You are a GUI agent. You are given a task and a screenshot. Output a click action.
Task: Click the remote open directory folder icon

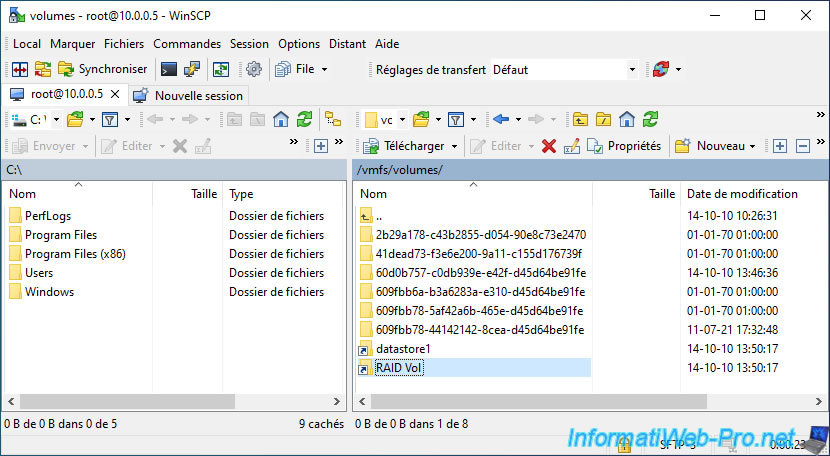point(421,120)
